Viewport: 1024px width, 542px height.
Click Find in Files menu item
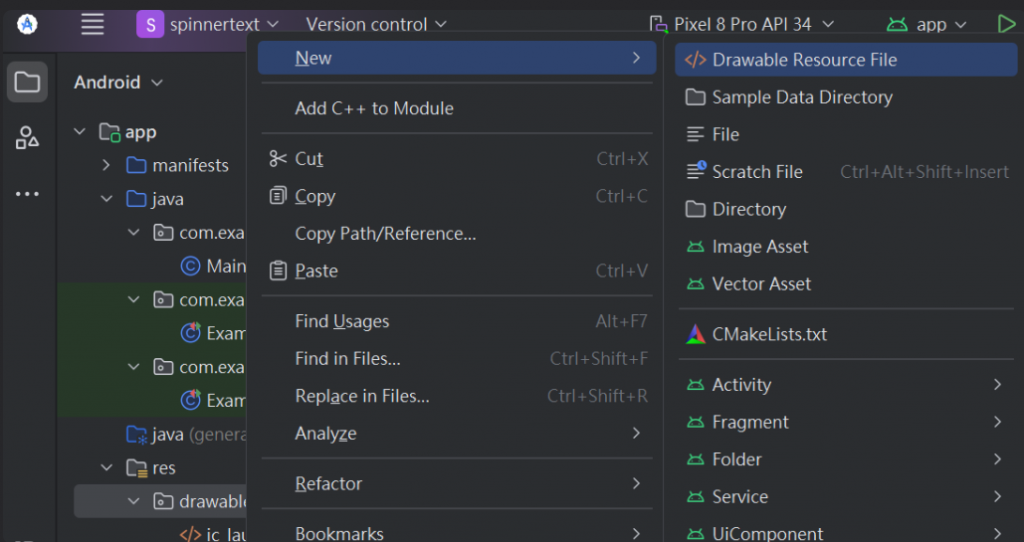(x=347, y=359)
